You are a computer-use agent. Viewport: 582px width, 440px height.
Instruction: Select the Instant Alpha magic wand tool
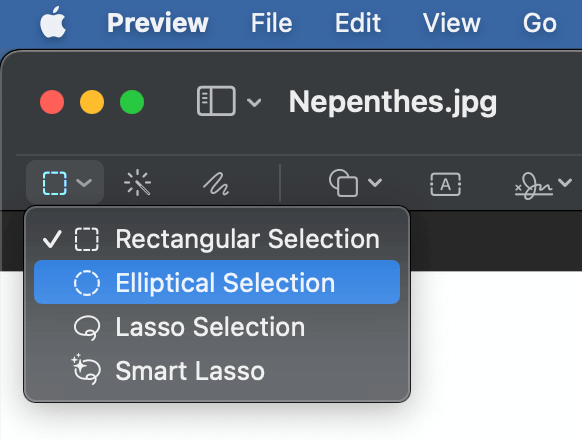(138, 183)
